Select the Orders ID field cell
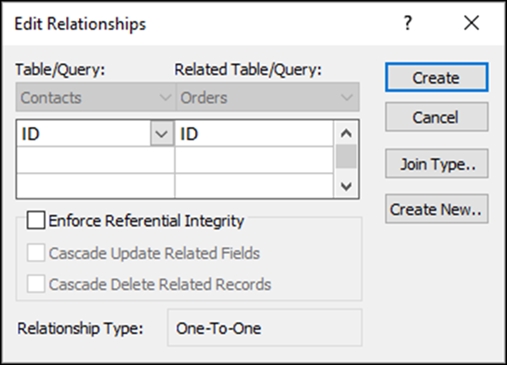 [254, 134]
